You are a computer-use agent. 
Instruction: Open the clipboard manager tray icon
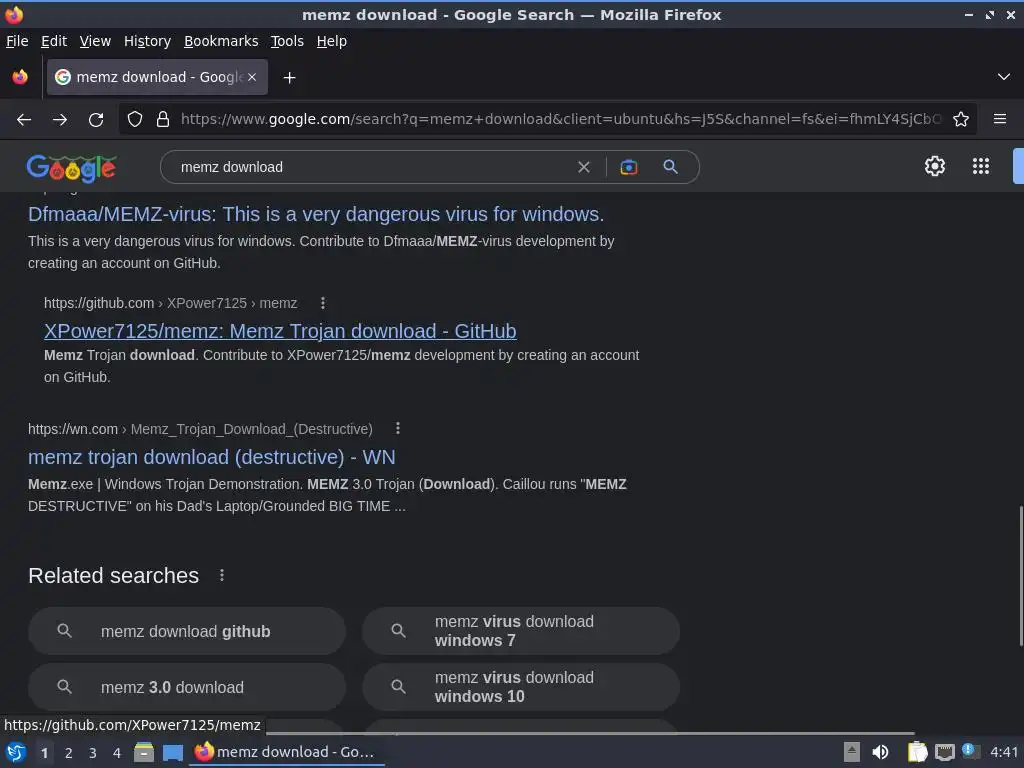[917, 752]
